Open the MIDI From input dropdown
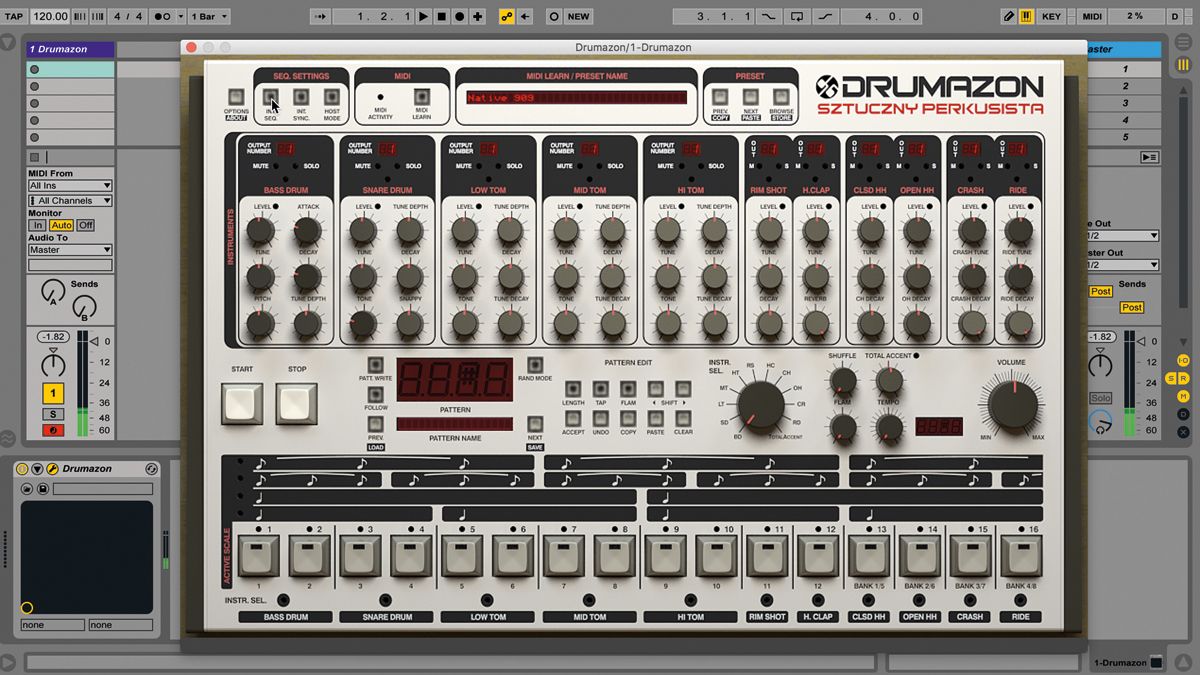 click(x=70, y=186)
